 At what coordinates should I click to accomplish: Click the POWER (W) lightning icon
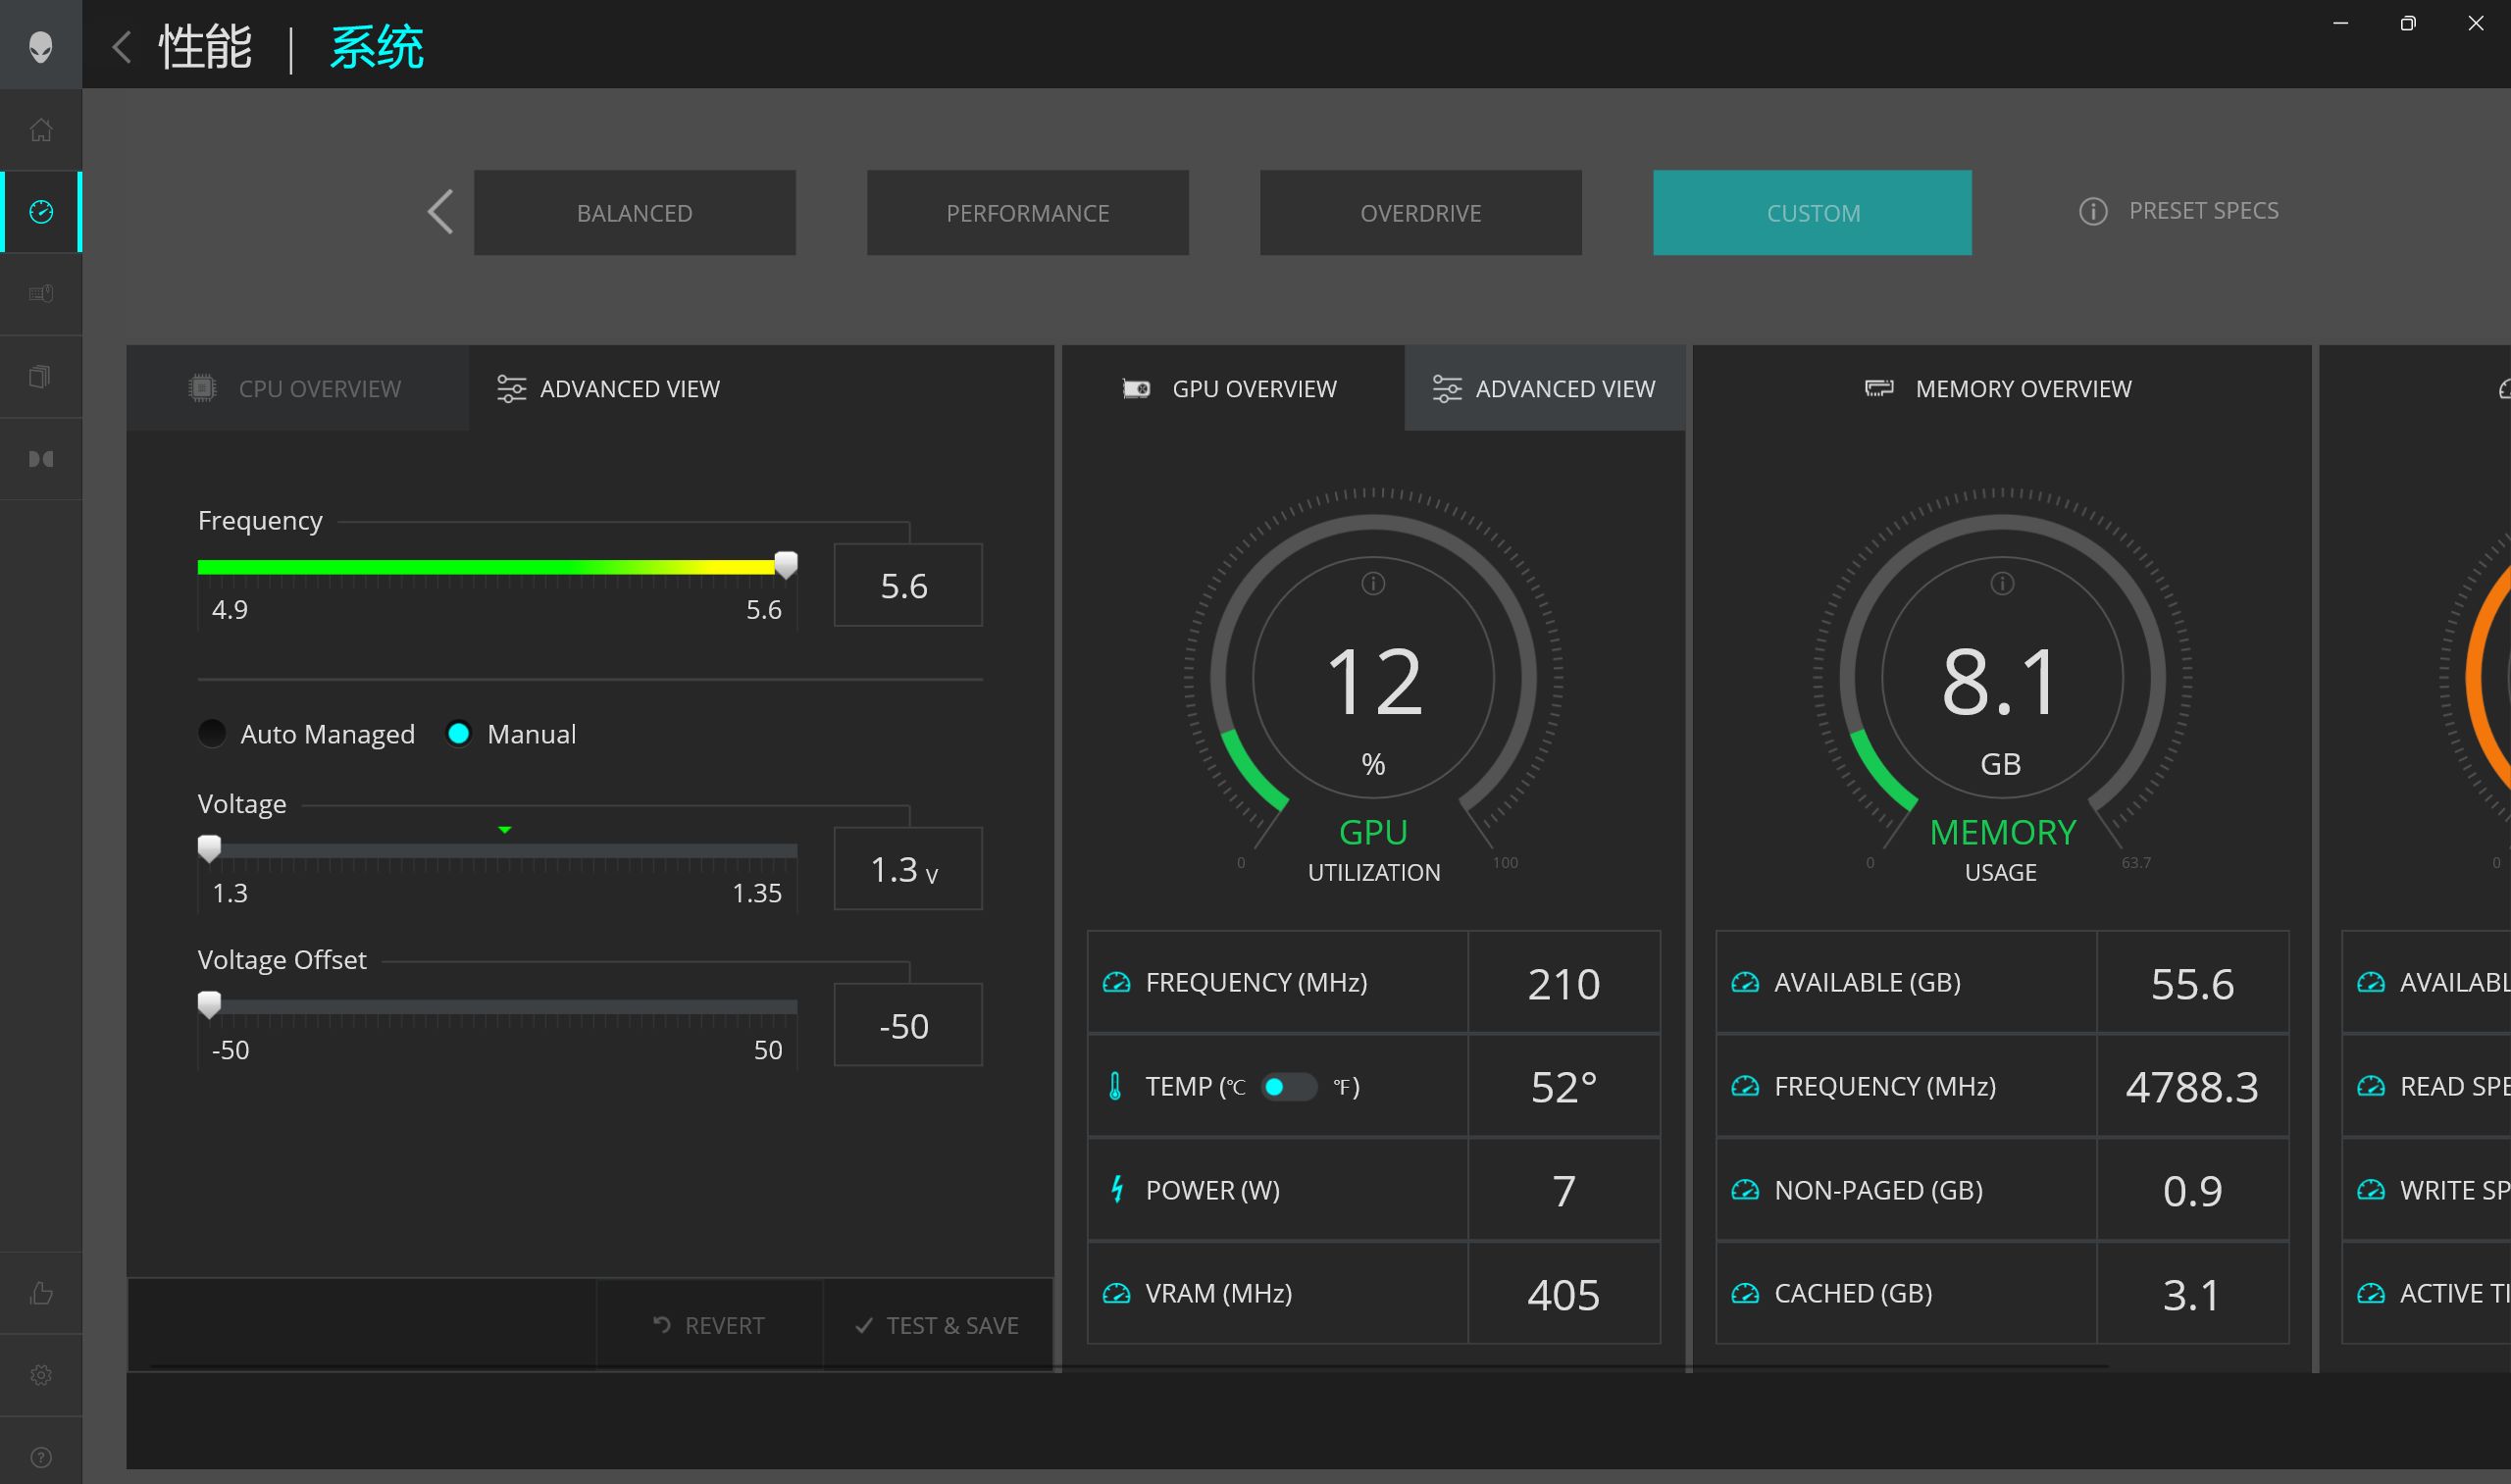[1117, 1189]
